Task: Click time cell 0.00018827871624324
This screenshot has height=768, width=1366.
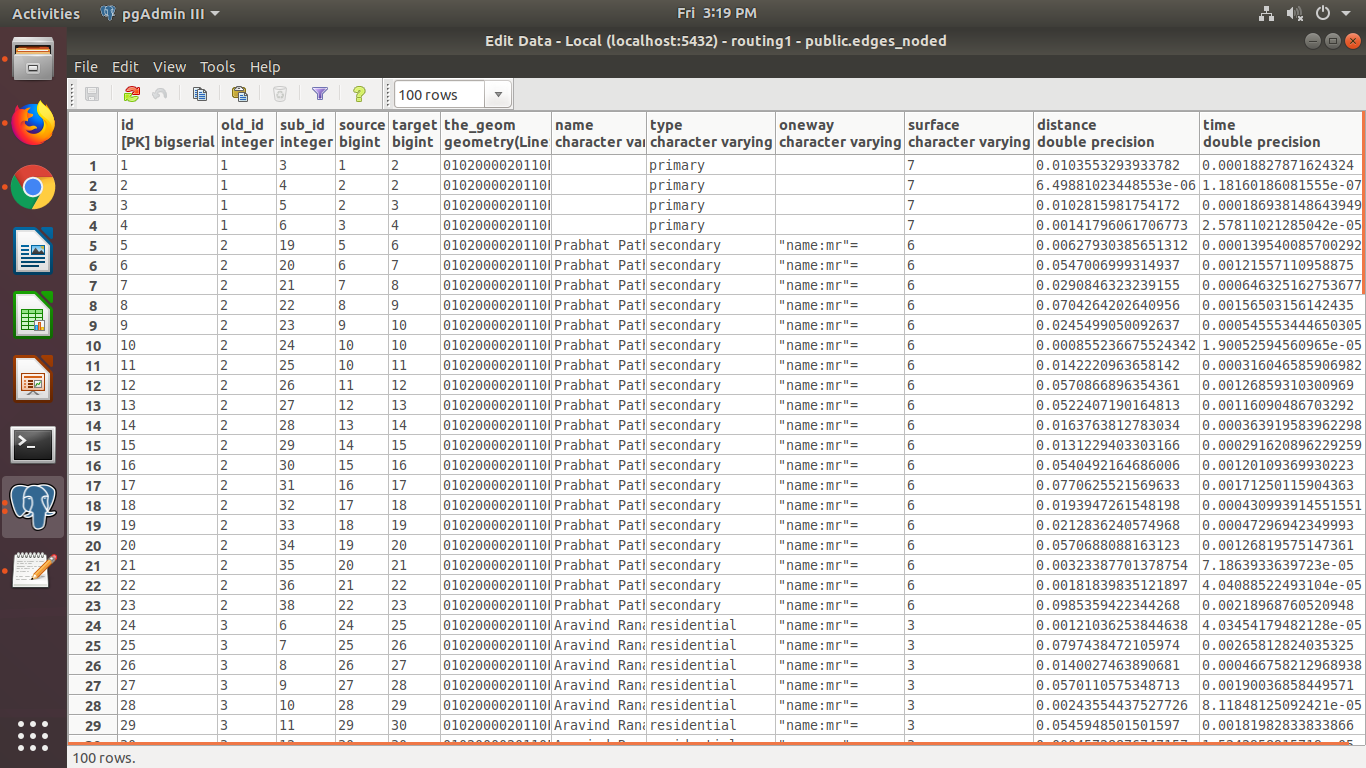Action: (x=1282, y=165)
